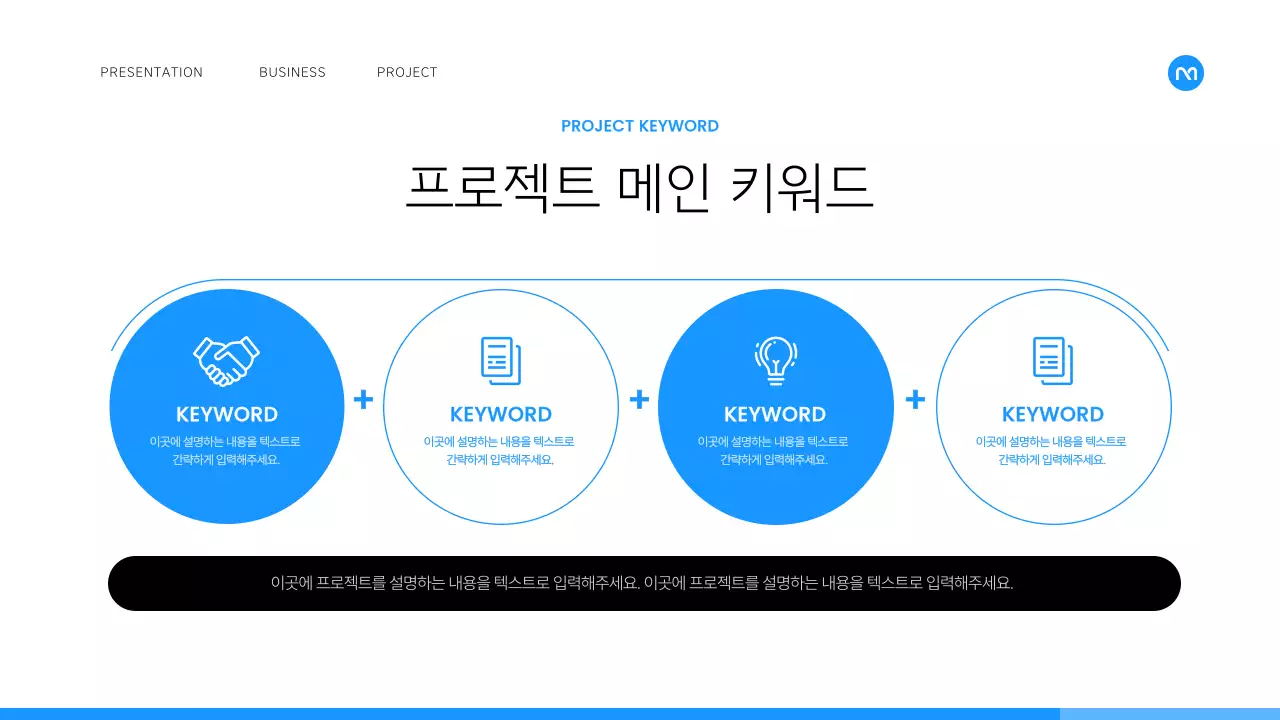The height and width of the screenshot is (720, 1280).
Task: Click the blue 'm' logo in the top corner
Action: [1186, 73]
